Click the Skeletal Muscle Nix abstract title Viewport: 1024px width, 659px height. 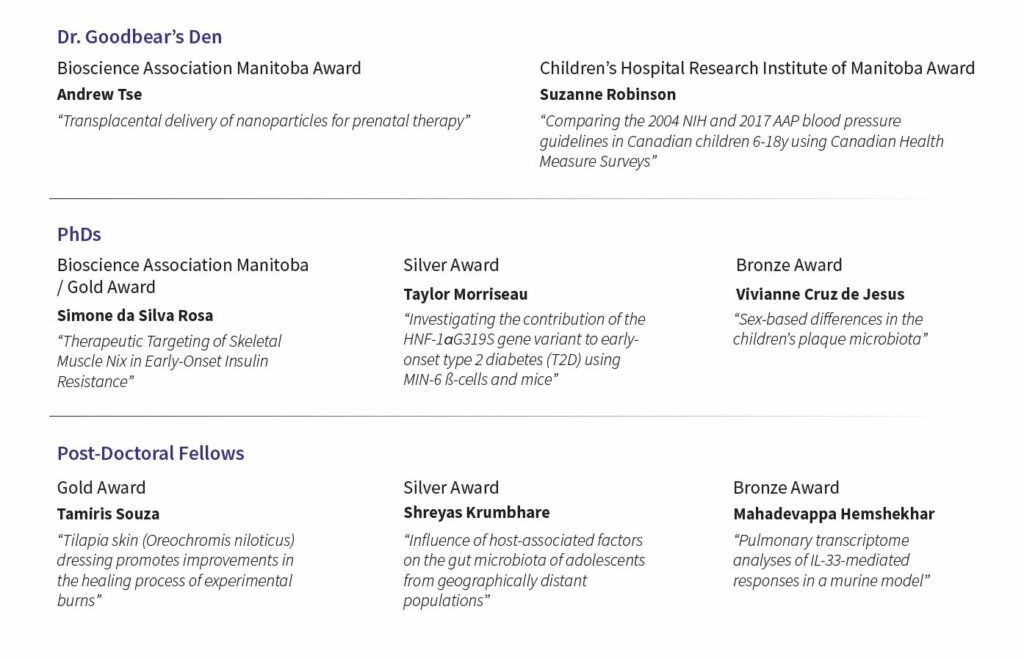[168, 361]
